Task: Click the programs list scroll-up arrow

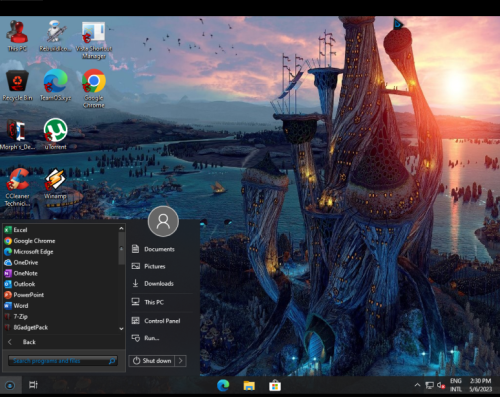Action: point(121,229)
